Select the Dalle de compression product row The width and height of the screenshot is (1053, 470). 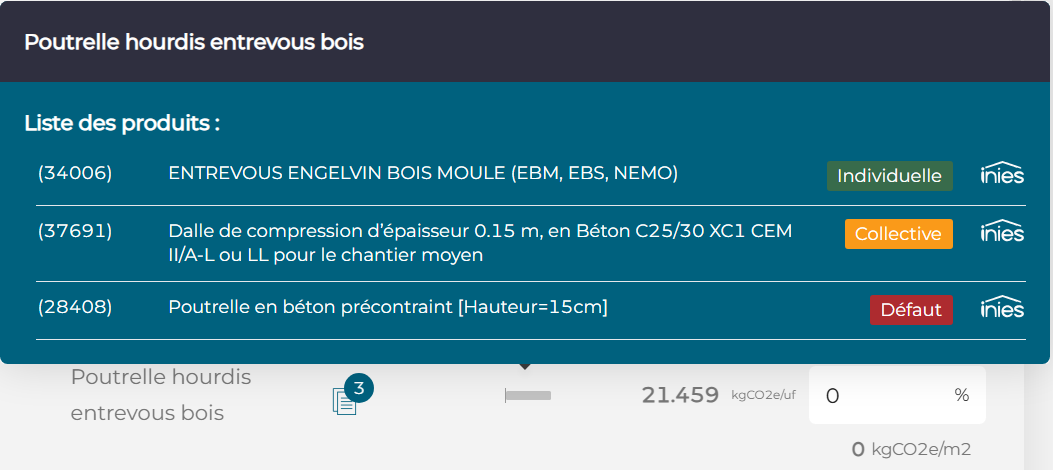[480, 243]
